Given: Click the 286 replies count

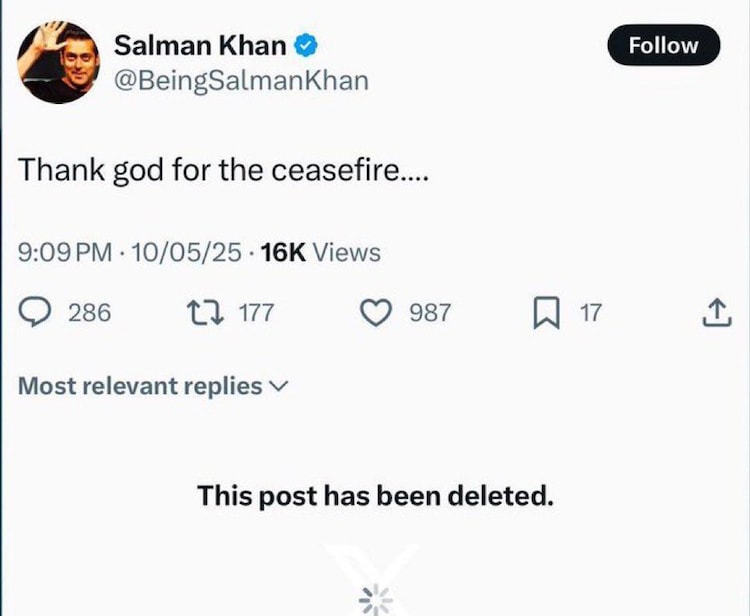Looking at the screenshot, I should click(89, 313).
